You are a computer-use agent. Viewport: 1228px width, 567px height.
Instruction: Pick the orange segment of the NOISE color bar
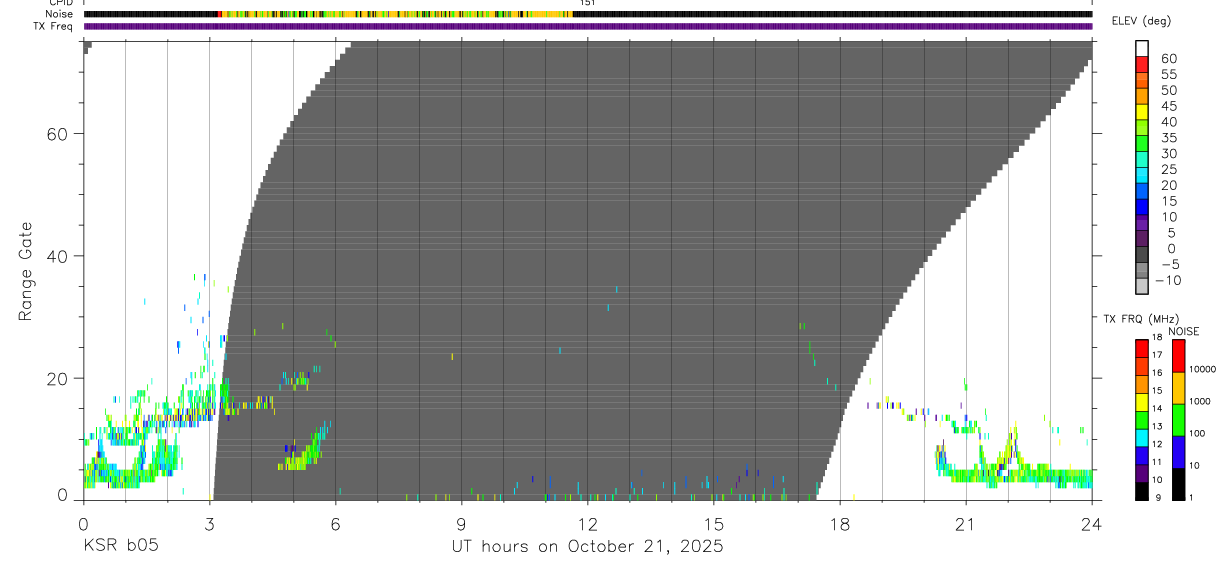click(x=1178, y=388)
